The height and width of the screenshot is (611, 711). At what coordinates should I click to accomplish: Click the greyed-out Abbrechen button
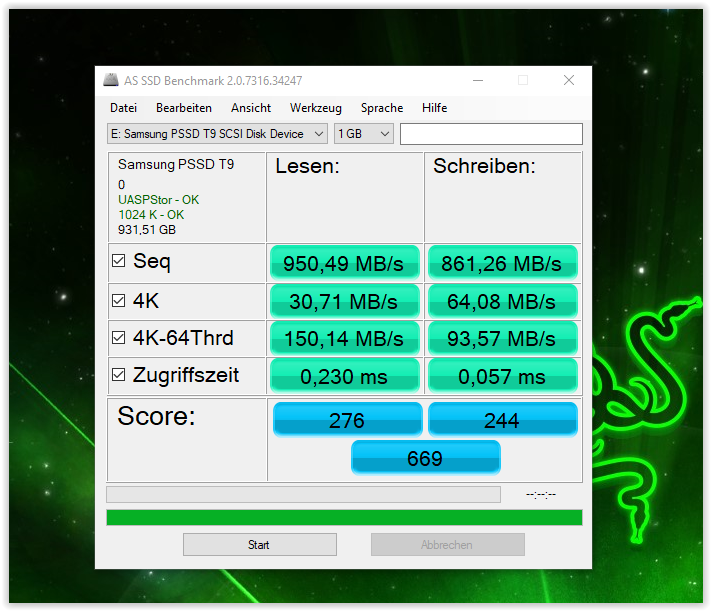448,544
